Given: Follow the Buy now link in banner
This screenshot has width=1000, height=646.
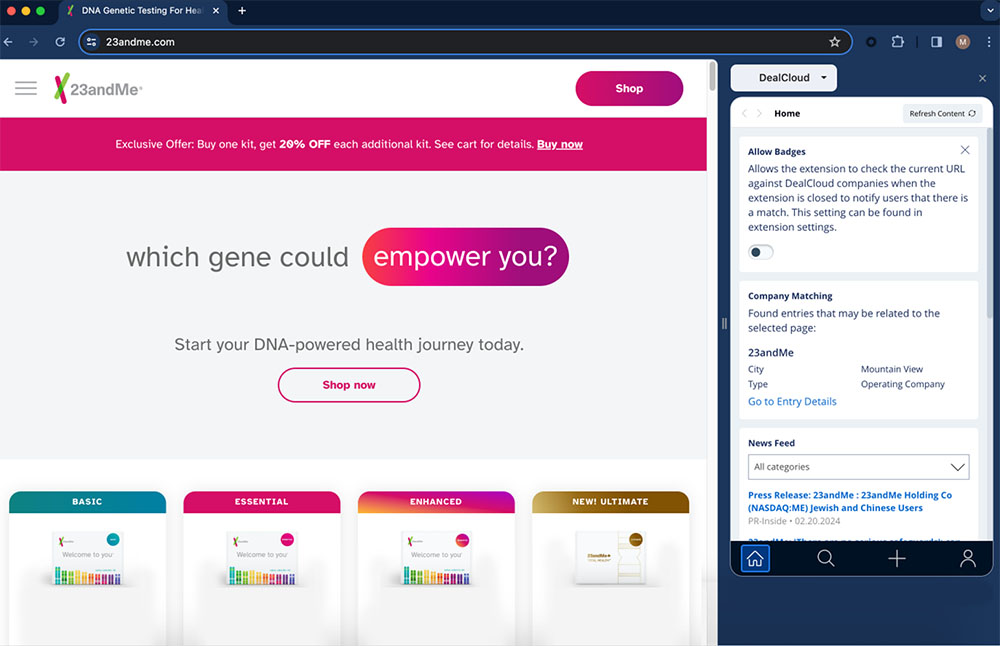Looking at the screenshot, I should click(x=559, y=145).
